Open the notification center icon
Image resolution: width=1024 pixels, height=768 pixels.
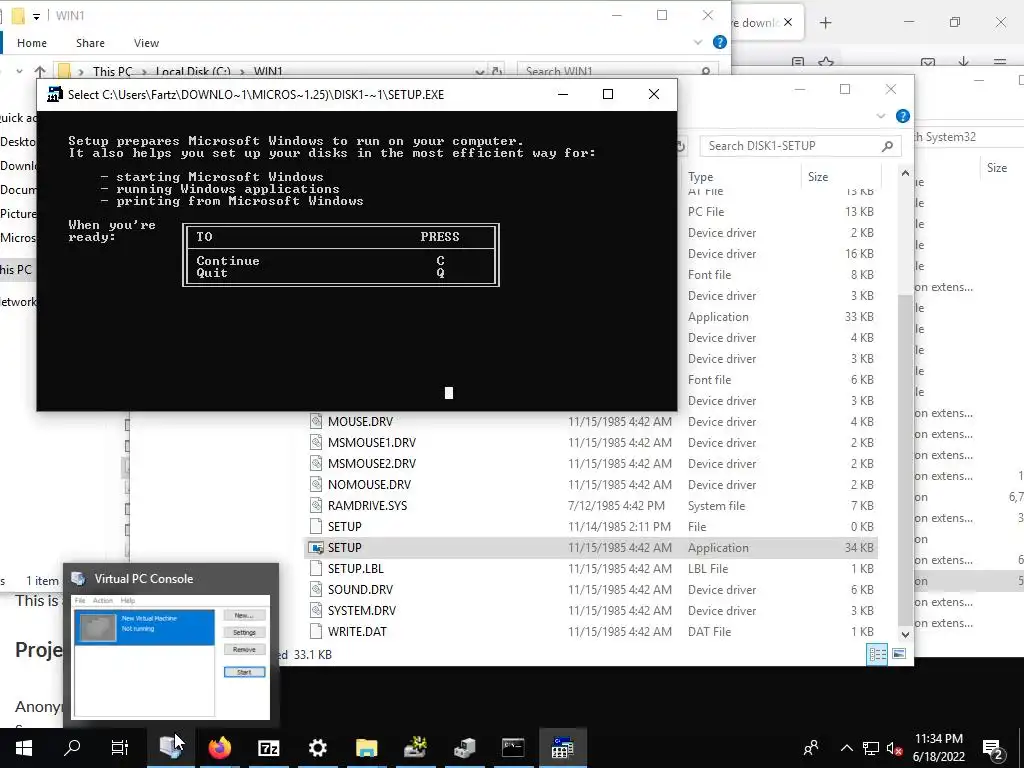tap(993, 748)
